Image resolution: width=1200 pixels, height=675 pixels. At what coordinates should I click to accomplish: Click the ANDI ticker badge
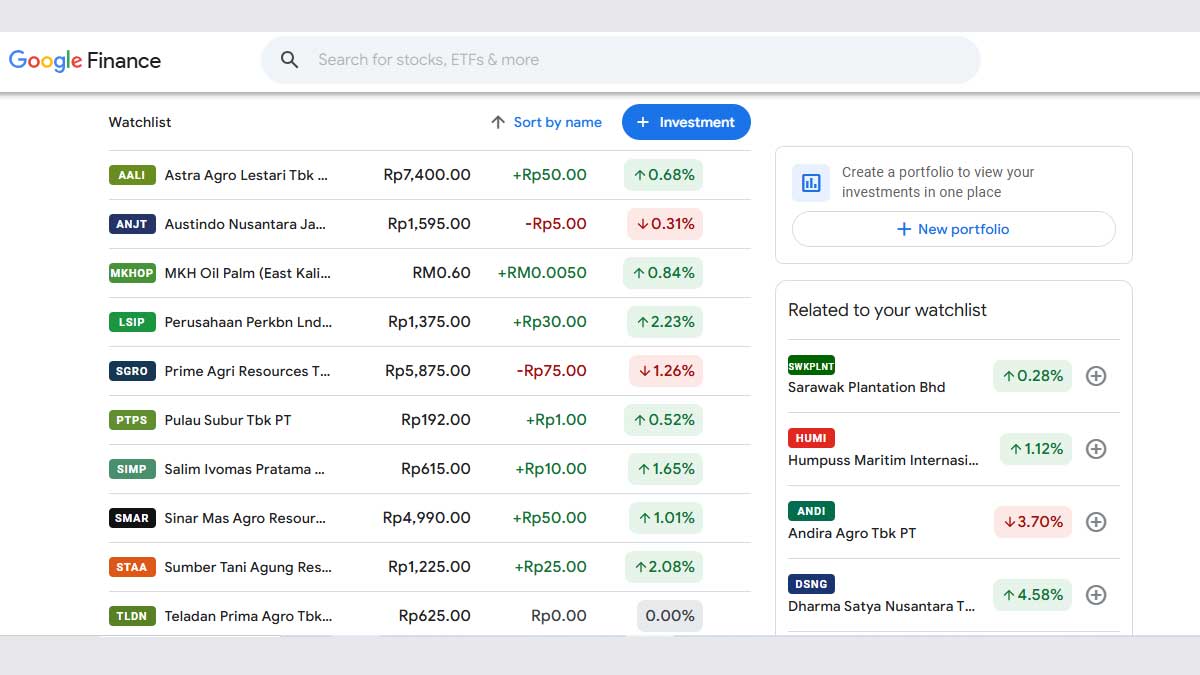point(811,511)
